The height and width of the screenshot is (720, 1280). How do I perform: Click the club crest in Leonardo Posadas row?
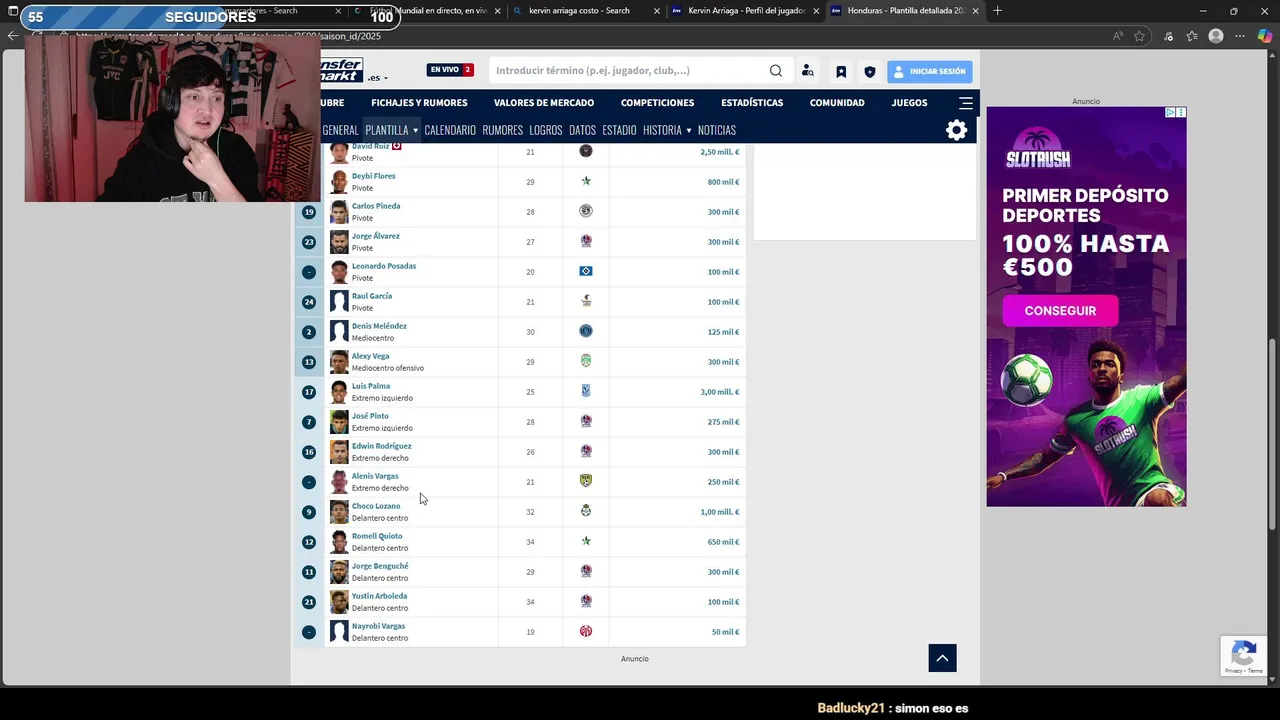pyautogui.click(x=586, y=271)
